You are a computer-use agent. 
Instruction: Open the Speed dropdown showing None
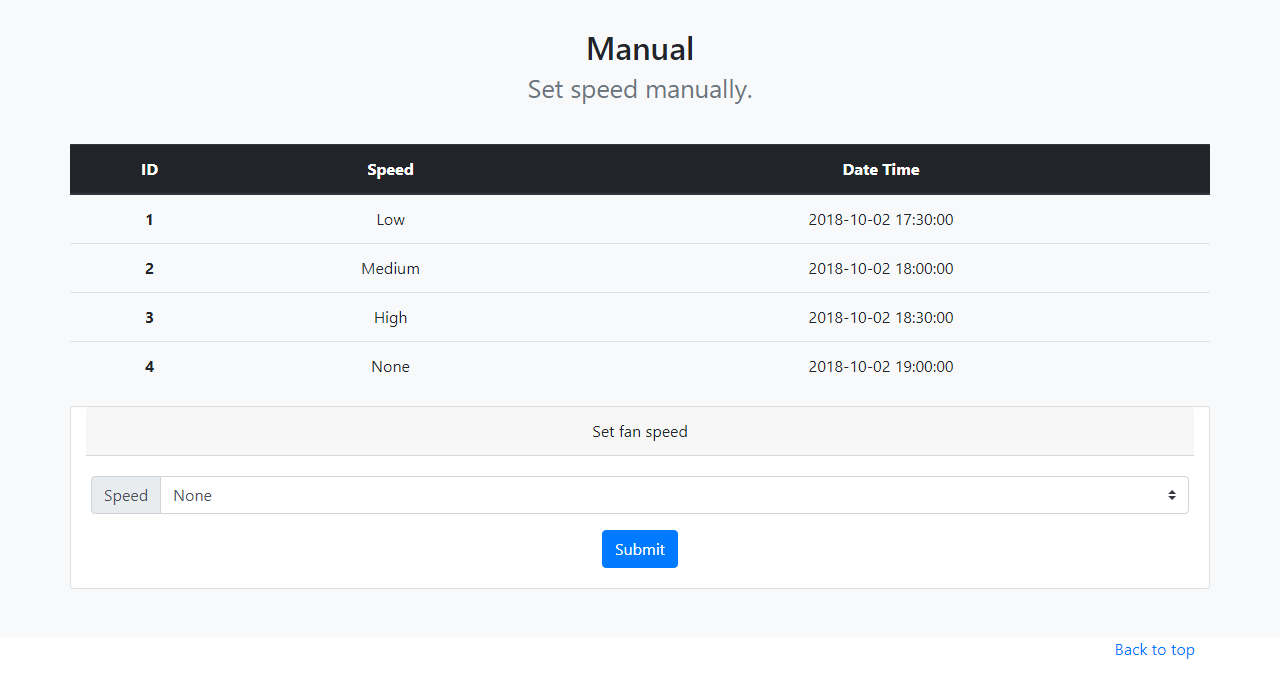coord(674,495)
